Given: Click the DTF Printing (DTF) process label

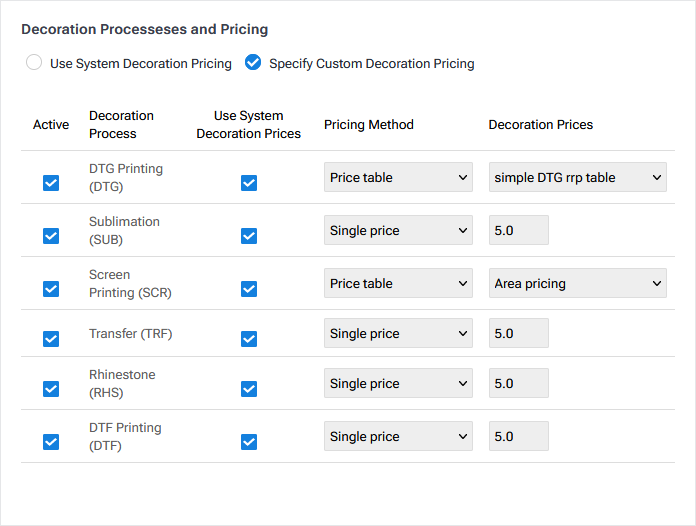Looking at the screenshot, I should [125, 436].
